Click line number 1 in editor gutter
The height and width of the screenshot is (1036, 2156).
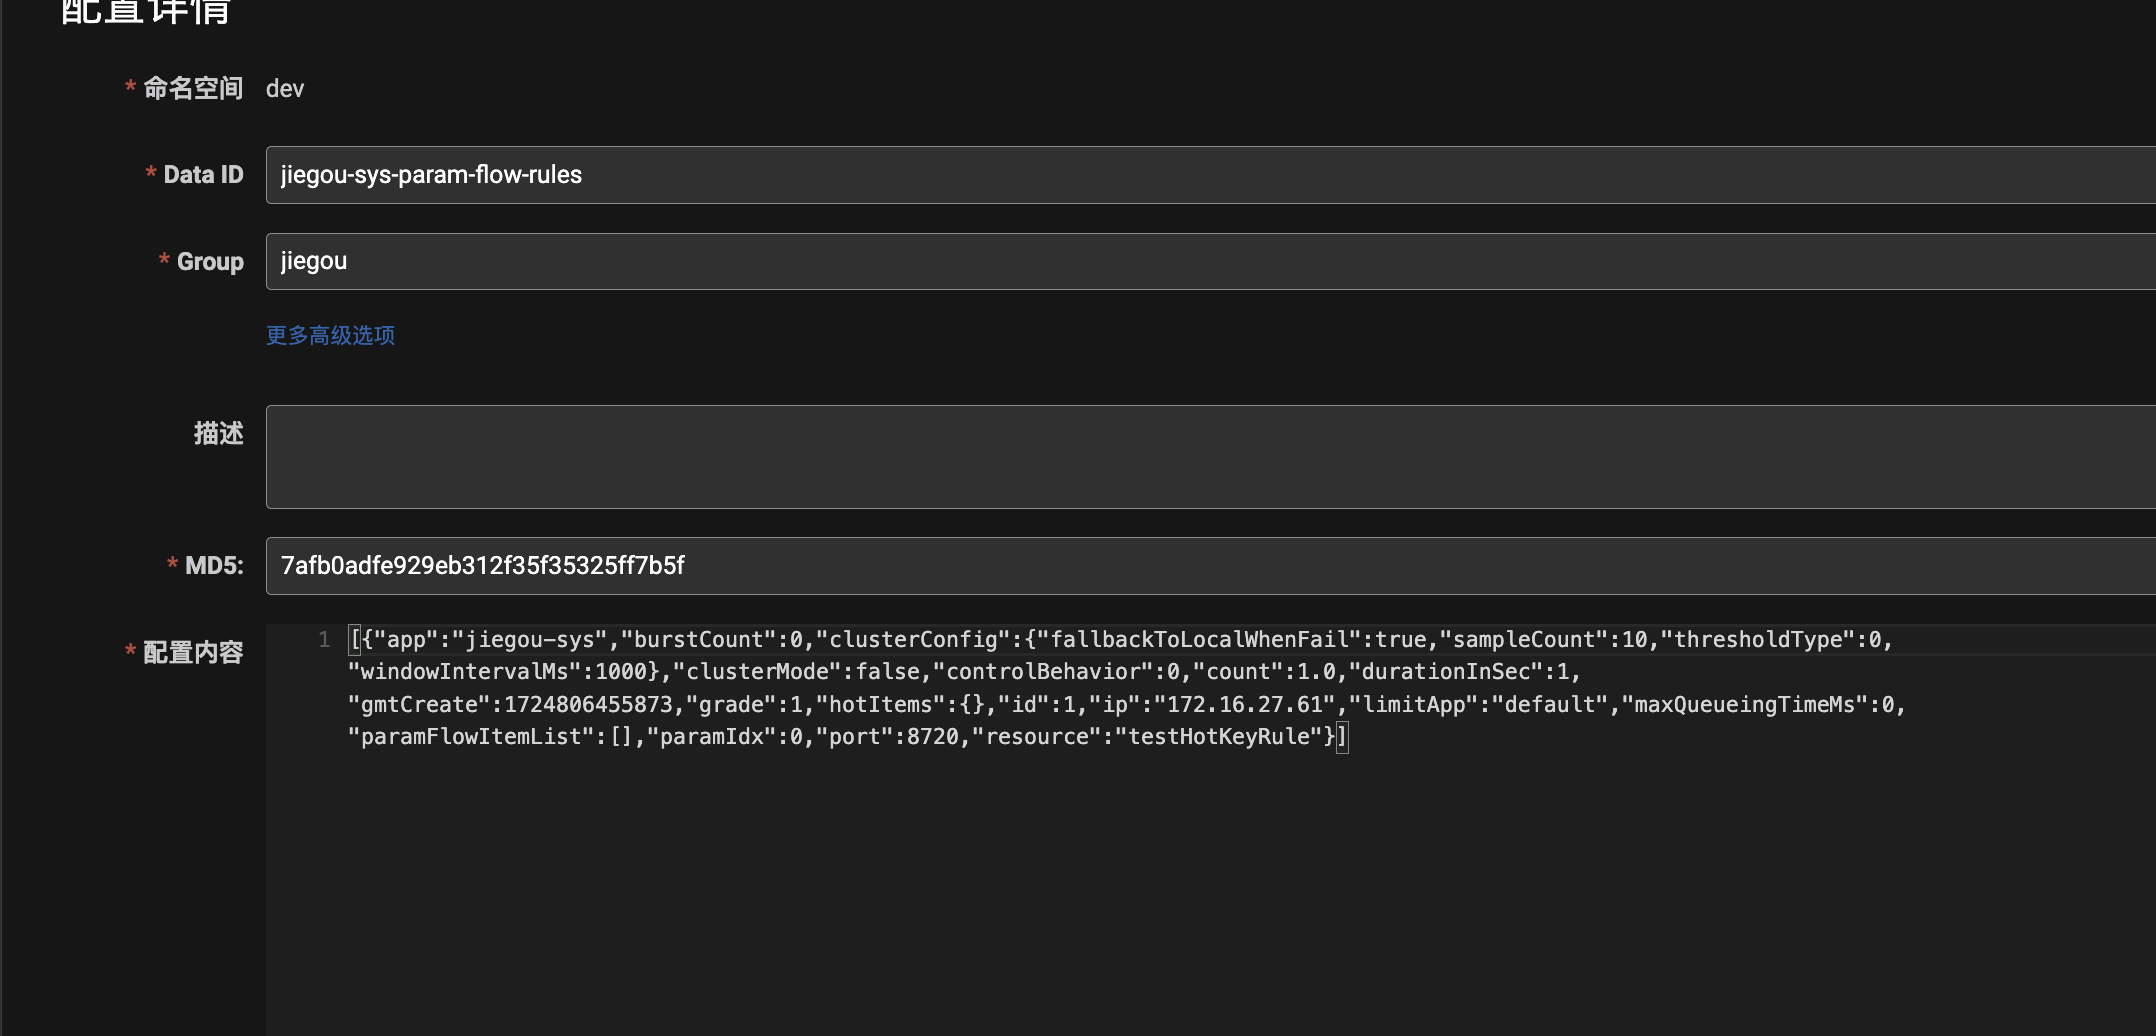tap(324, 640)
